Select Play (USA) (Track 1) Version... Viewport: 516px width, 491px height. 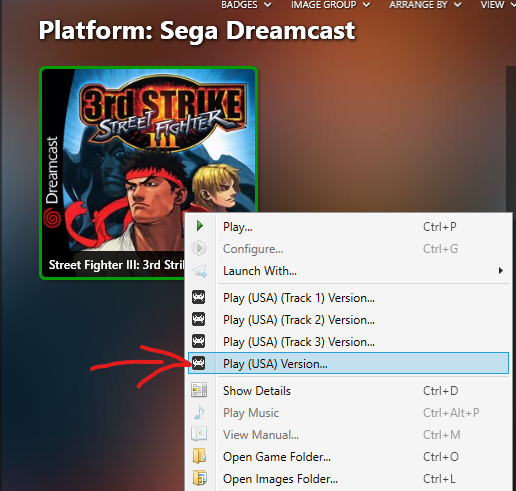point(348,298)
